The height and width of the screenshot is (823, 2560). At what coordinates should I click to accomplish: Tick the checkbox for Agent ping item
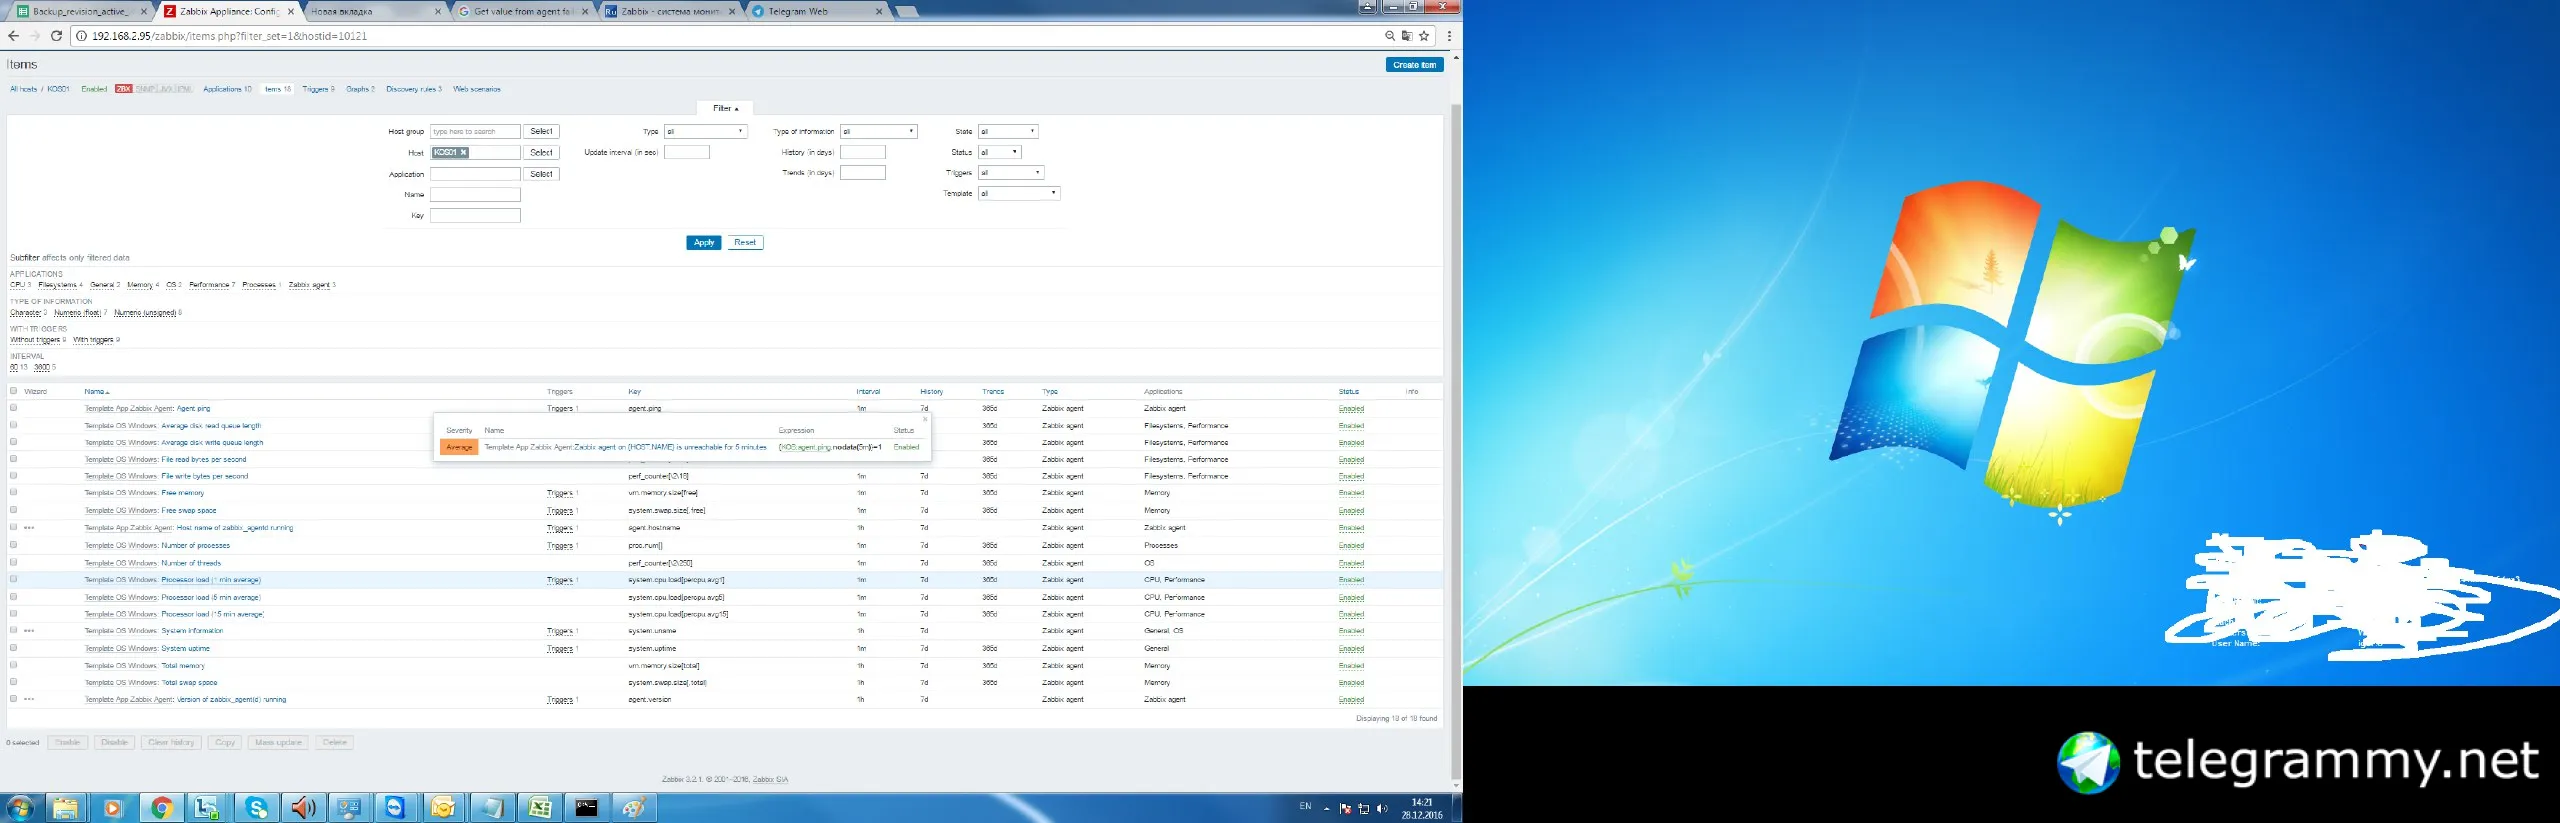tap(14, 408)
